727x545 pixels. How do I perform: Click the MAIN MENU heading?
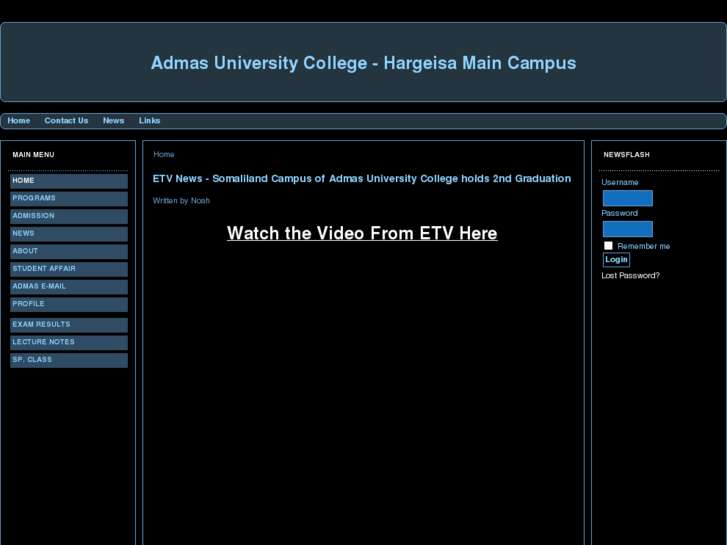(x=33, y=155)
